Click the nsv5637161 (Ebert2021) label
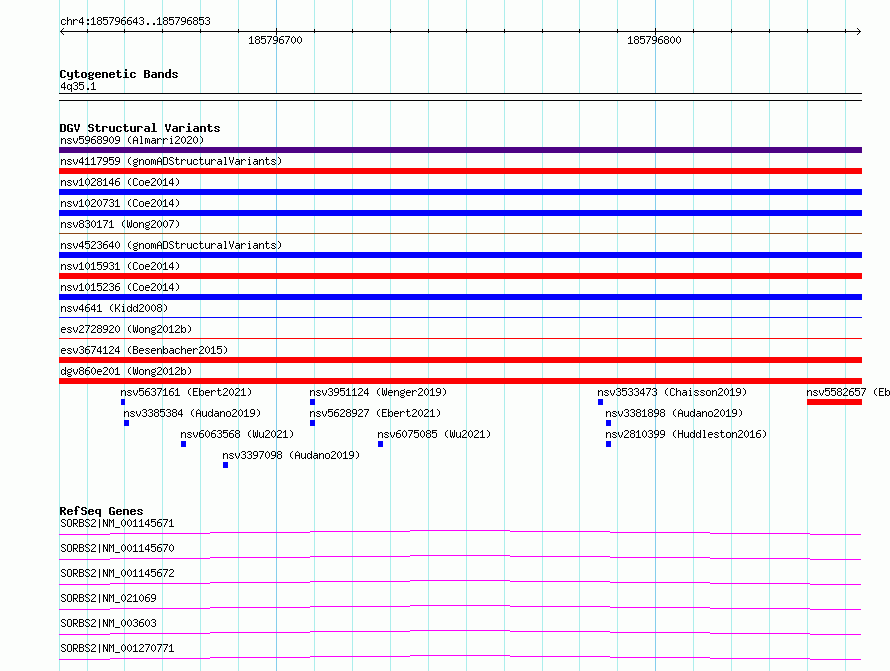This screenshot has height=671, width=890. click(x=186, y=392)
